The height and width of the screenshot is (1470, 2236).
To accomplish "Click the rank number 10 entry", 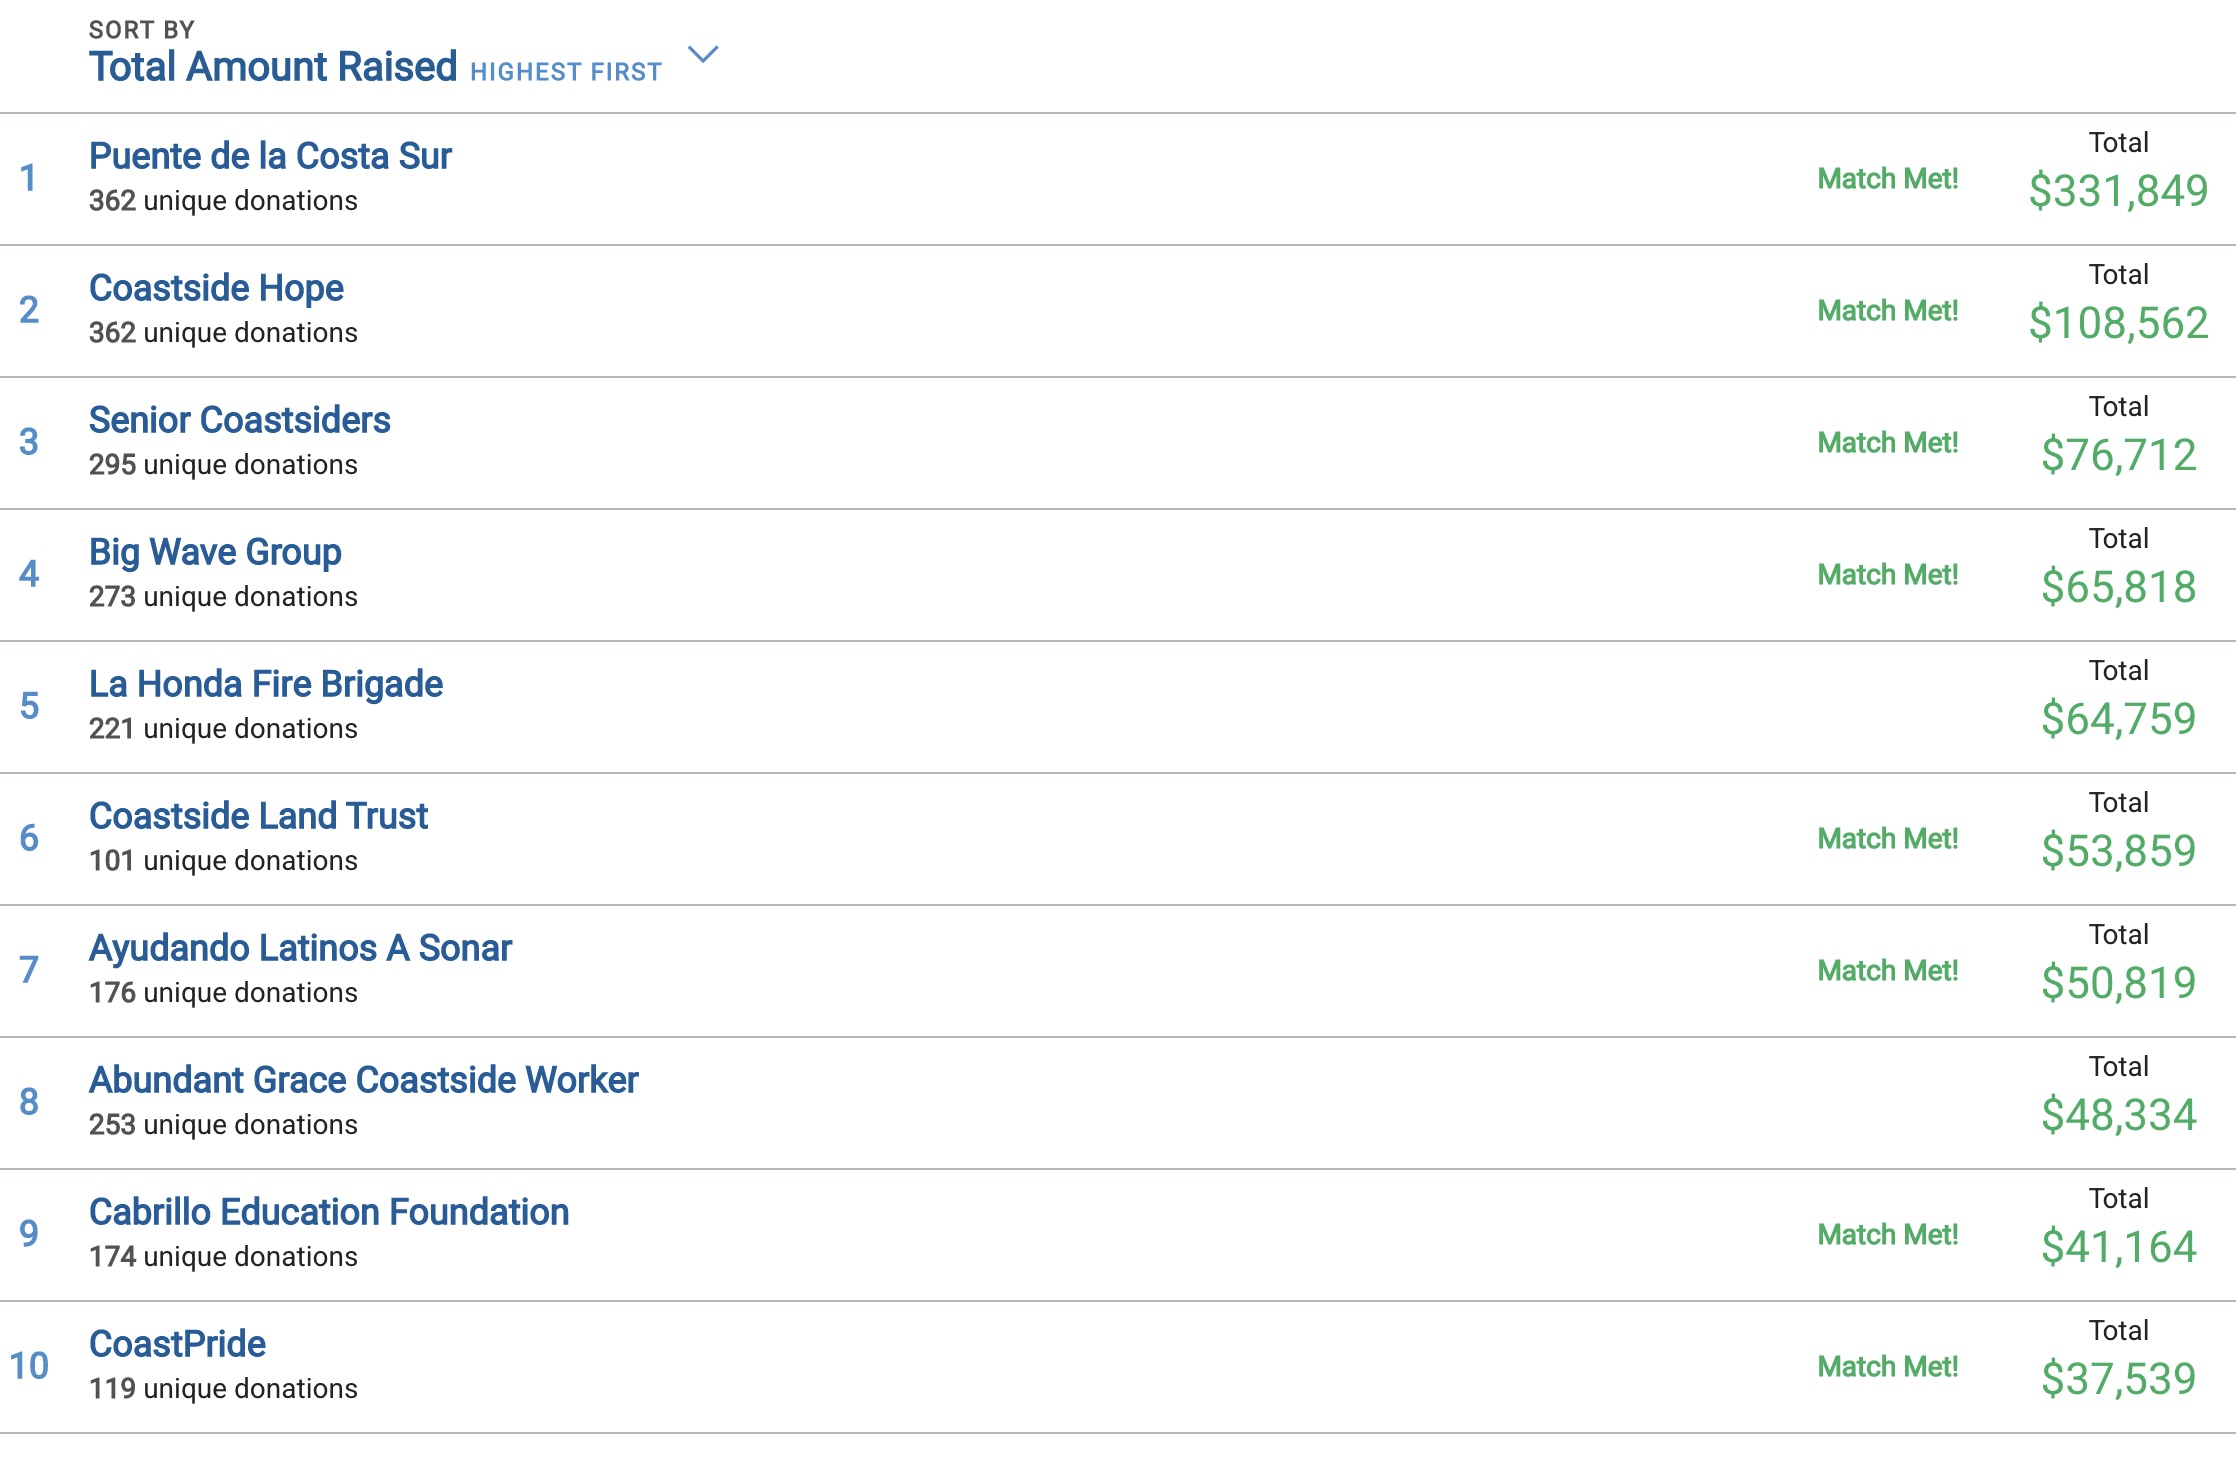I will (29, 1366).
